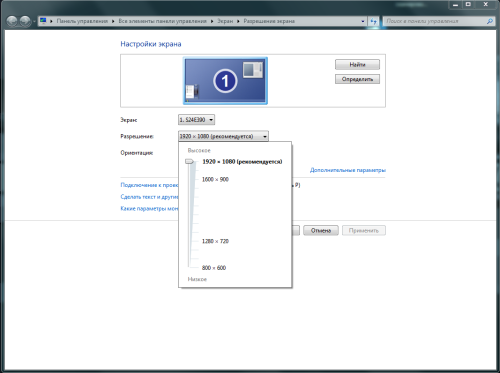The image size is (500, 373).
Task: Open Экран breadcrumb in address bar
Action: click(225, 21)
